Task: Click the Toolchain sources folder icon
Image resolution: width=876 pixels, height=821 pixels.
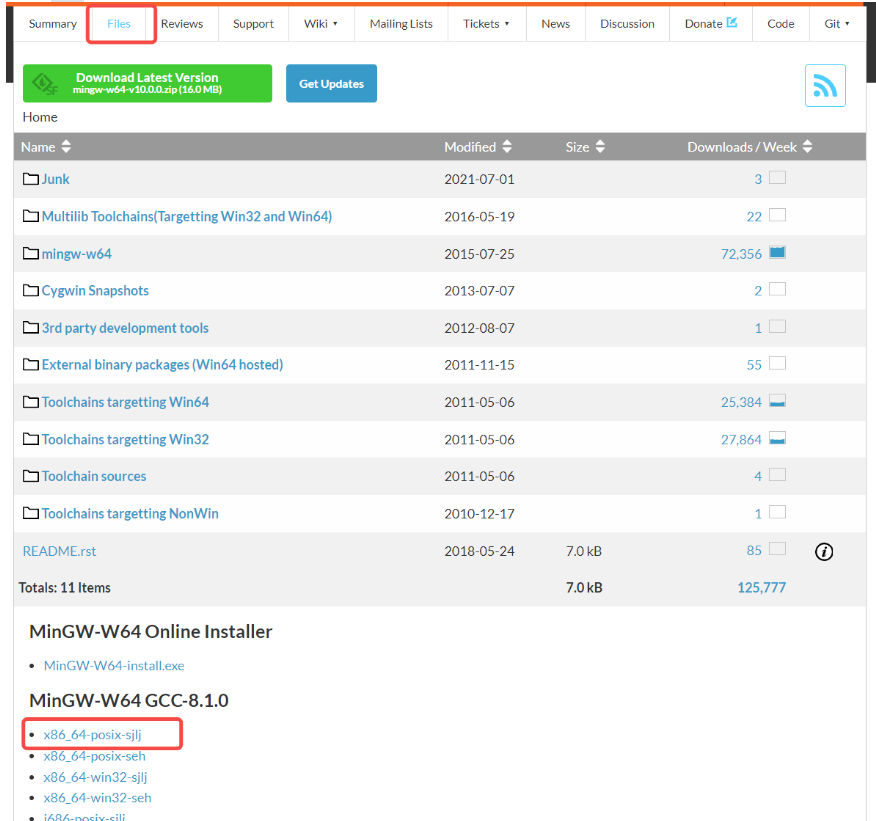Action: (x=31, y=476)
